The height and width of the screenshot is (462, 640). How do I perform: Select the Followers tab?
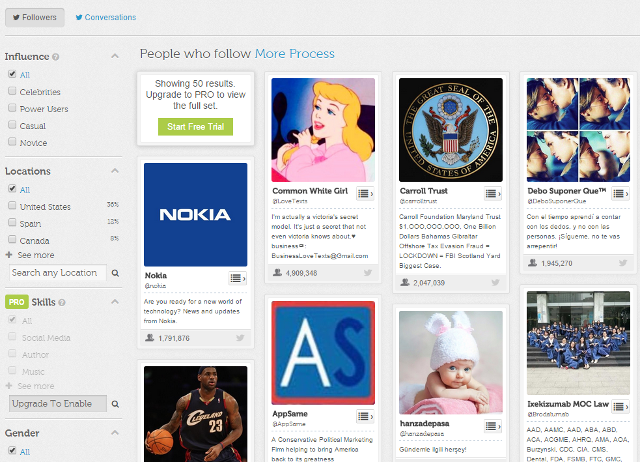point(35,17)
